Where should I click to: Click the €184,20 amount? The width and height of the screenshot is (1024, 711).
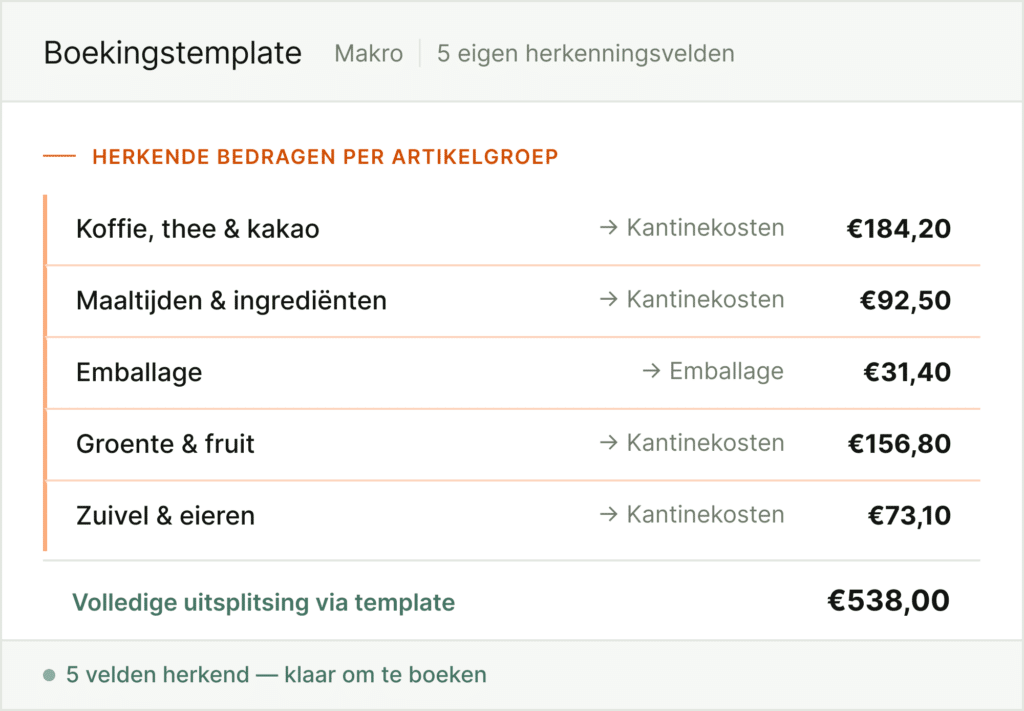[x=898, y=229]
